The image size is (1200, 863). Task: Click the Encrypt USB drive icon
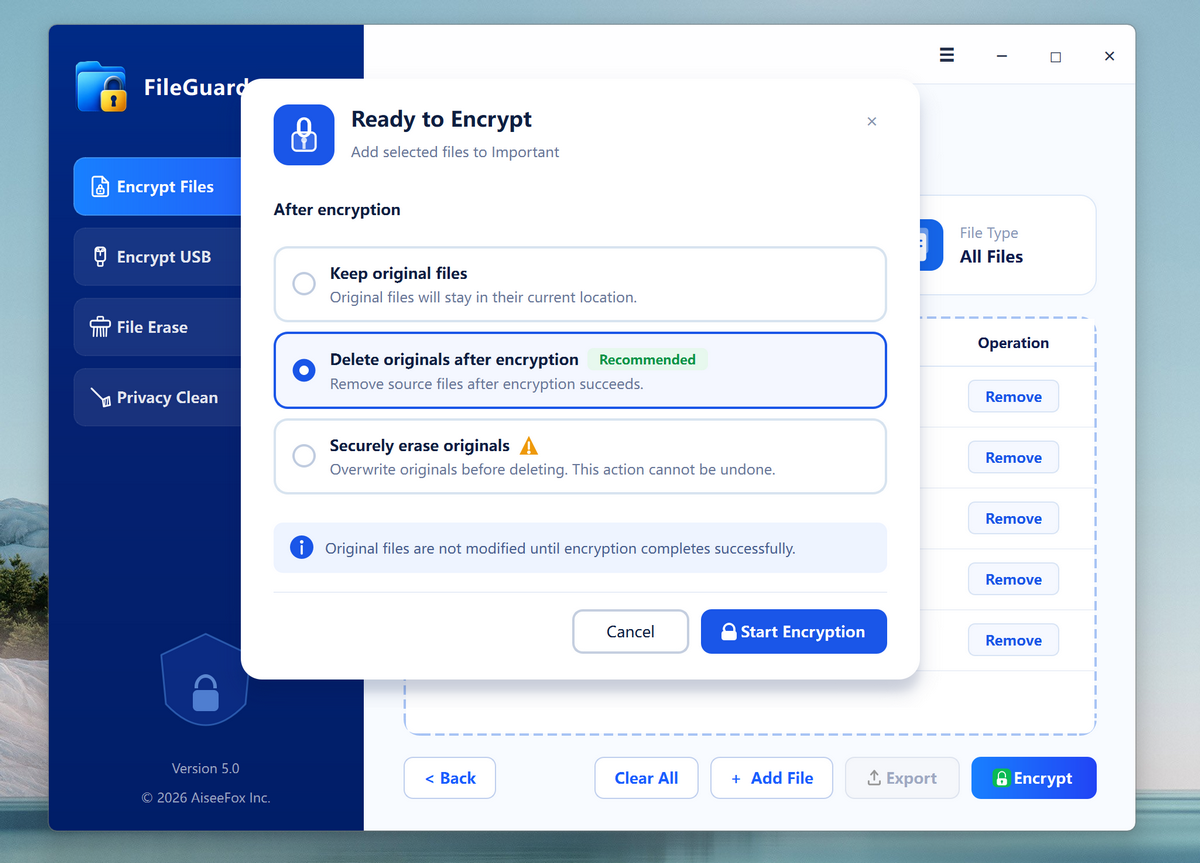pos(100,257)
